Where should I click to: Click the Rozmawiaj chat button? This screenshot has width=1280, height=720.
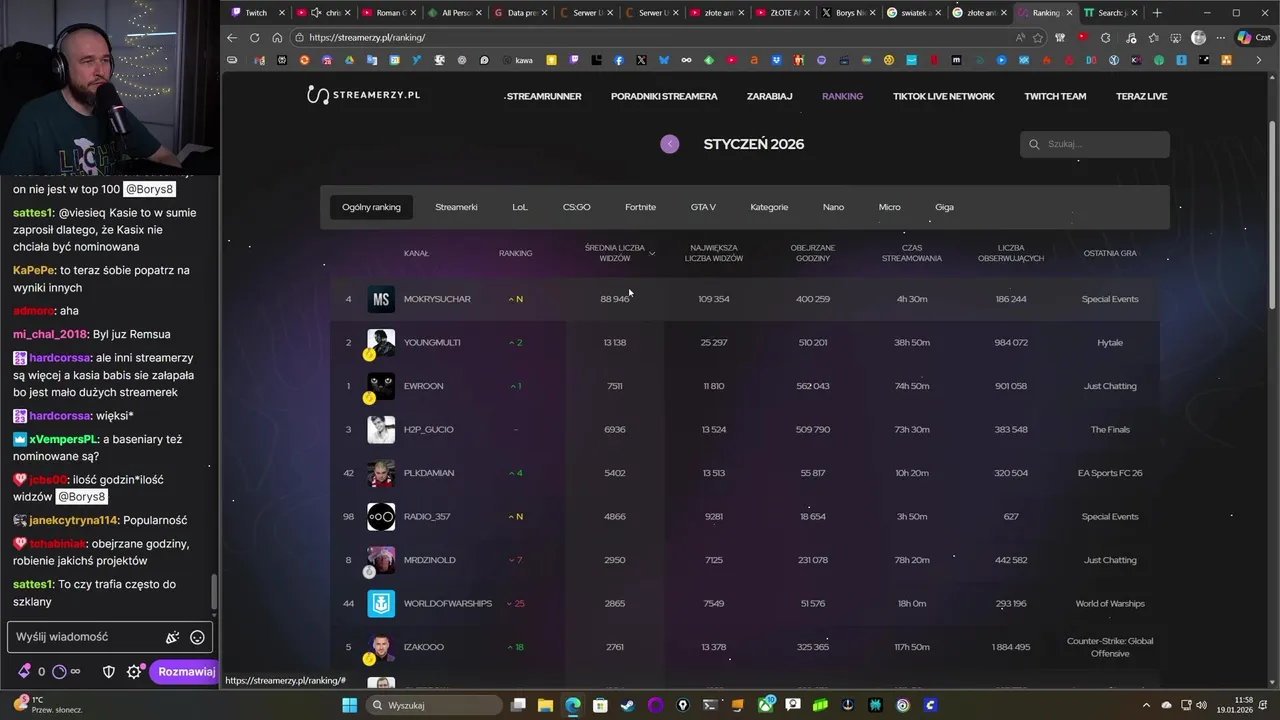(186, 672)
